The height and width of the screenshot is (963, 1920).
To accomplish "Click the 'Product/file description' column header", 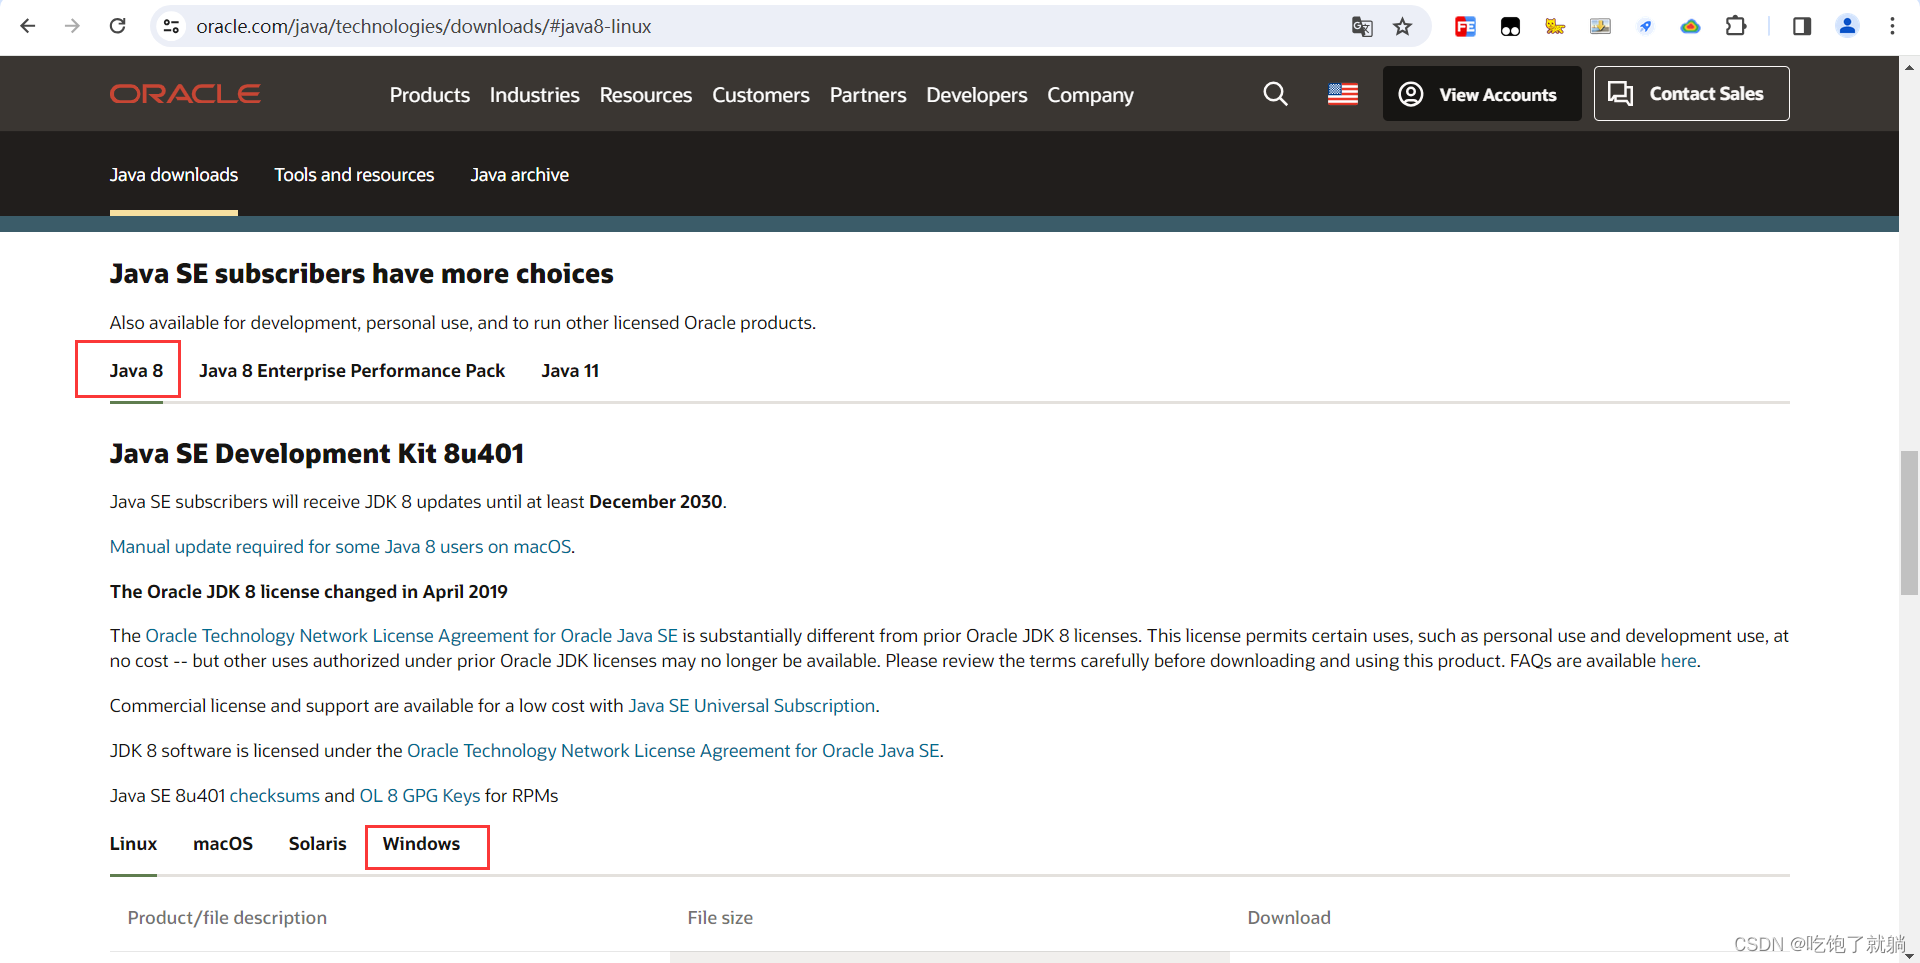I will coord(227,918).
